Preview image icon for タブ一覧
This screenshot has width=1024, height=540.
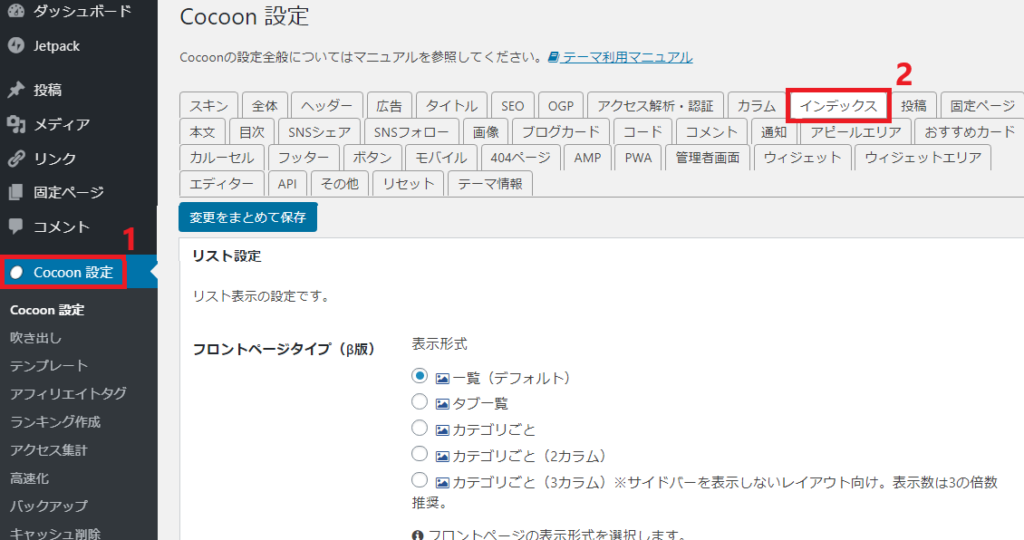point(442,404)
